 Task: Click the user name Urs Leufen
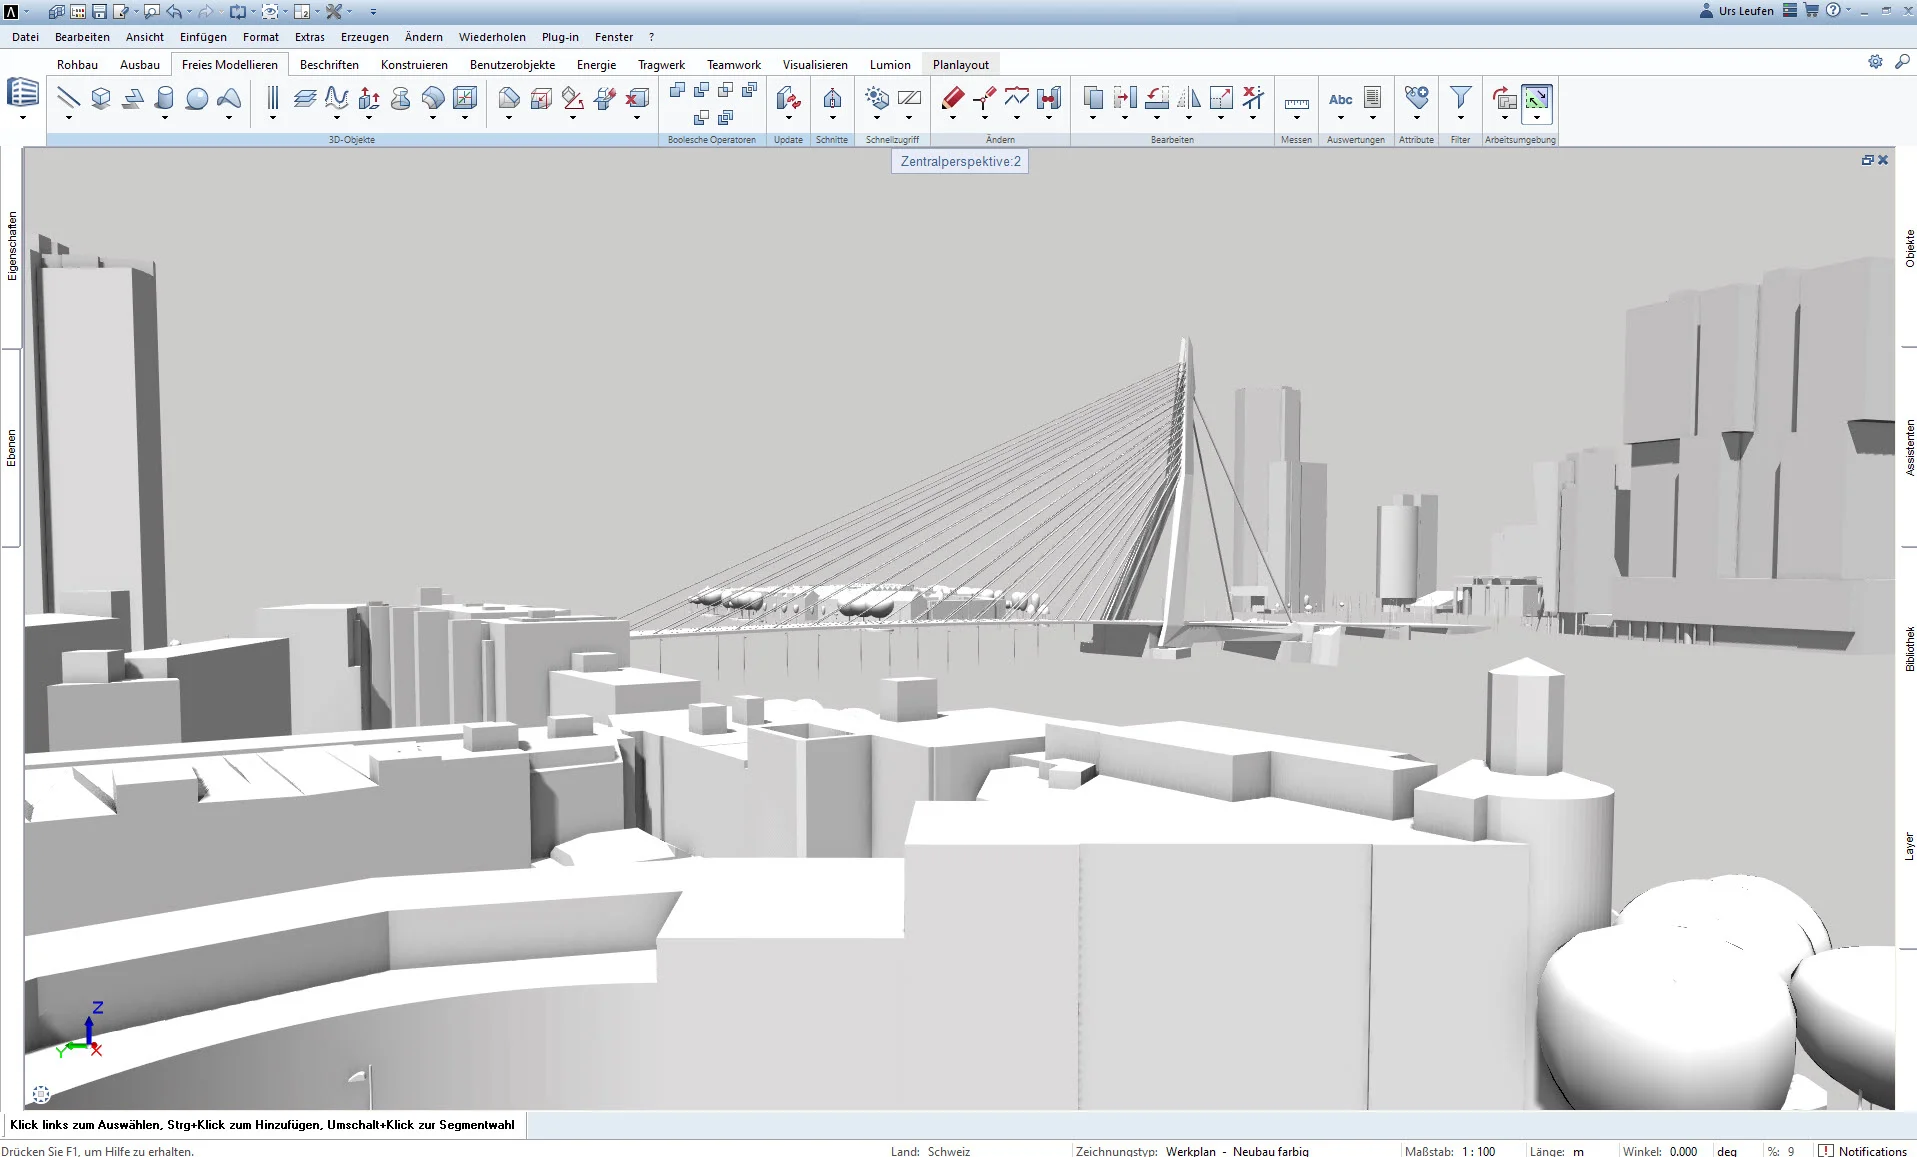(x=1746, y=11)
